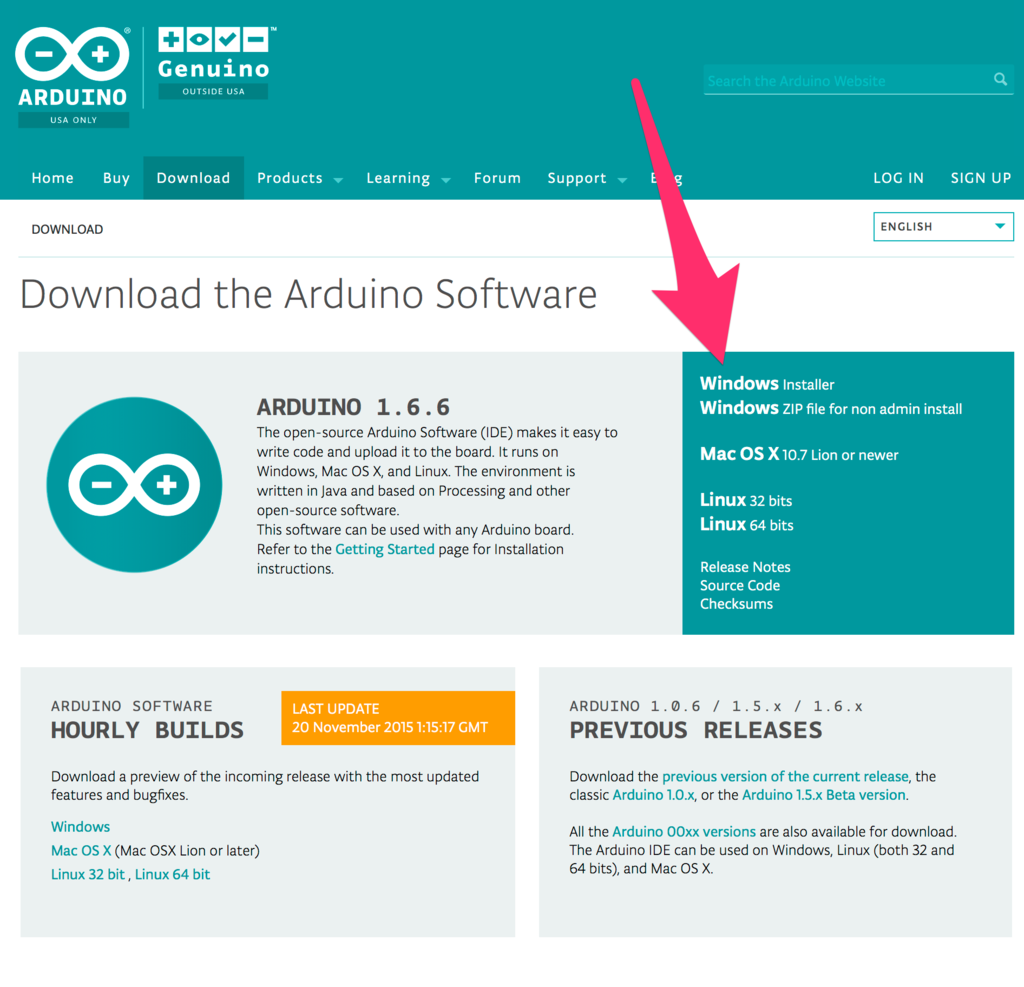
Task: Click the search magnifier icon
Action: click(x=1000, y=80)
